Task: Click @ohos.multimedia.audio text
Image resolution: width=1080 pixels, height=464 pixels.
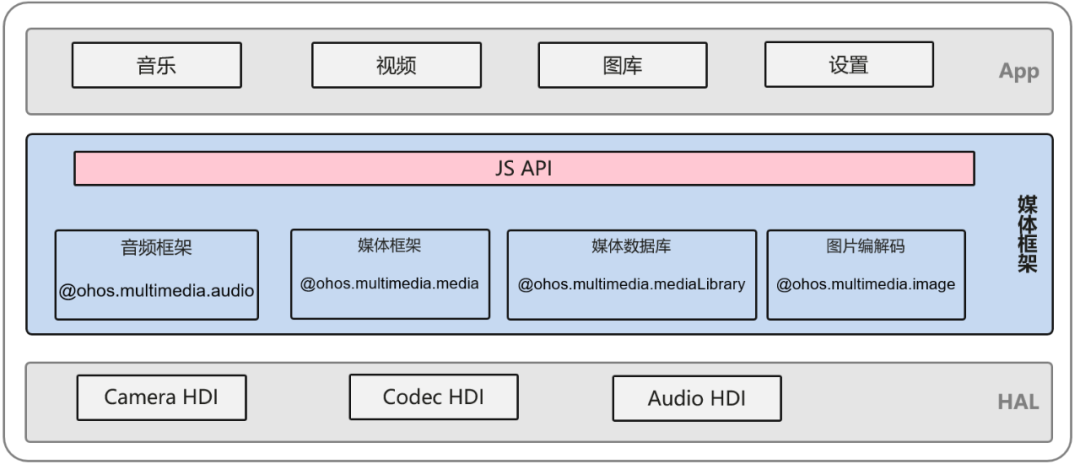Action: click(x=156, y=291)
